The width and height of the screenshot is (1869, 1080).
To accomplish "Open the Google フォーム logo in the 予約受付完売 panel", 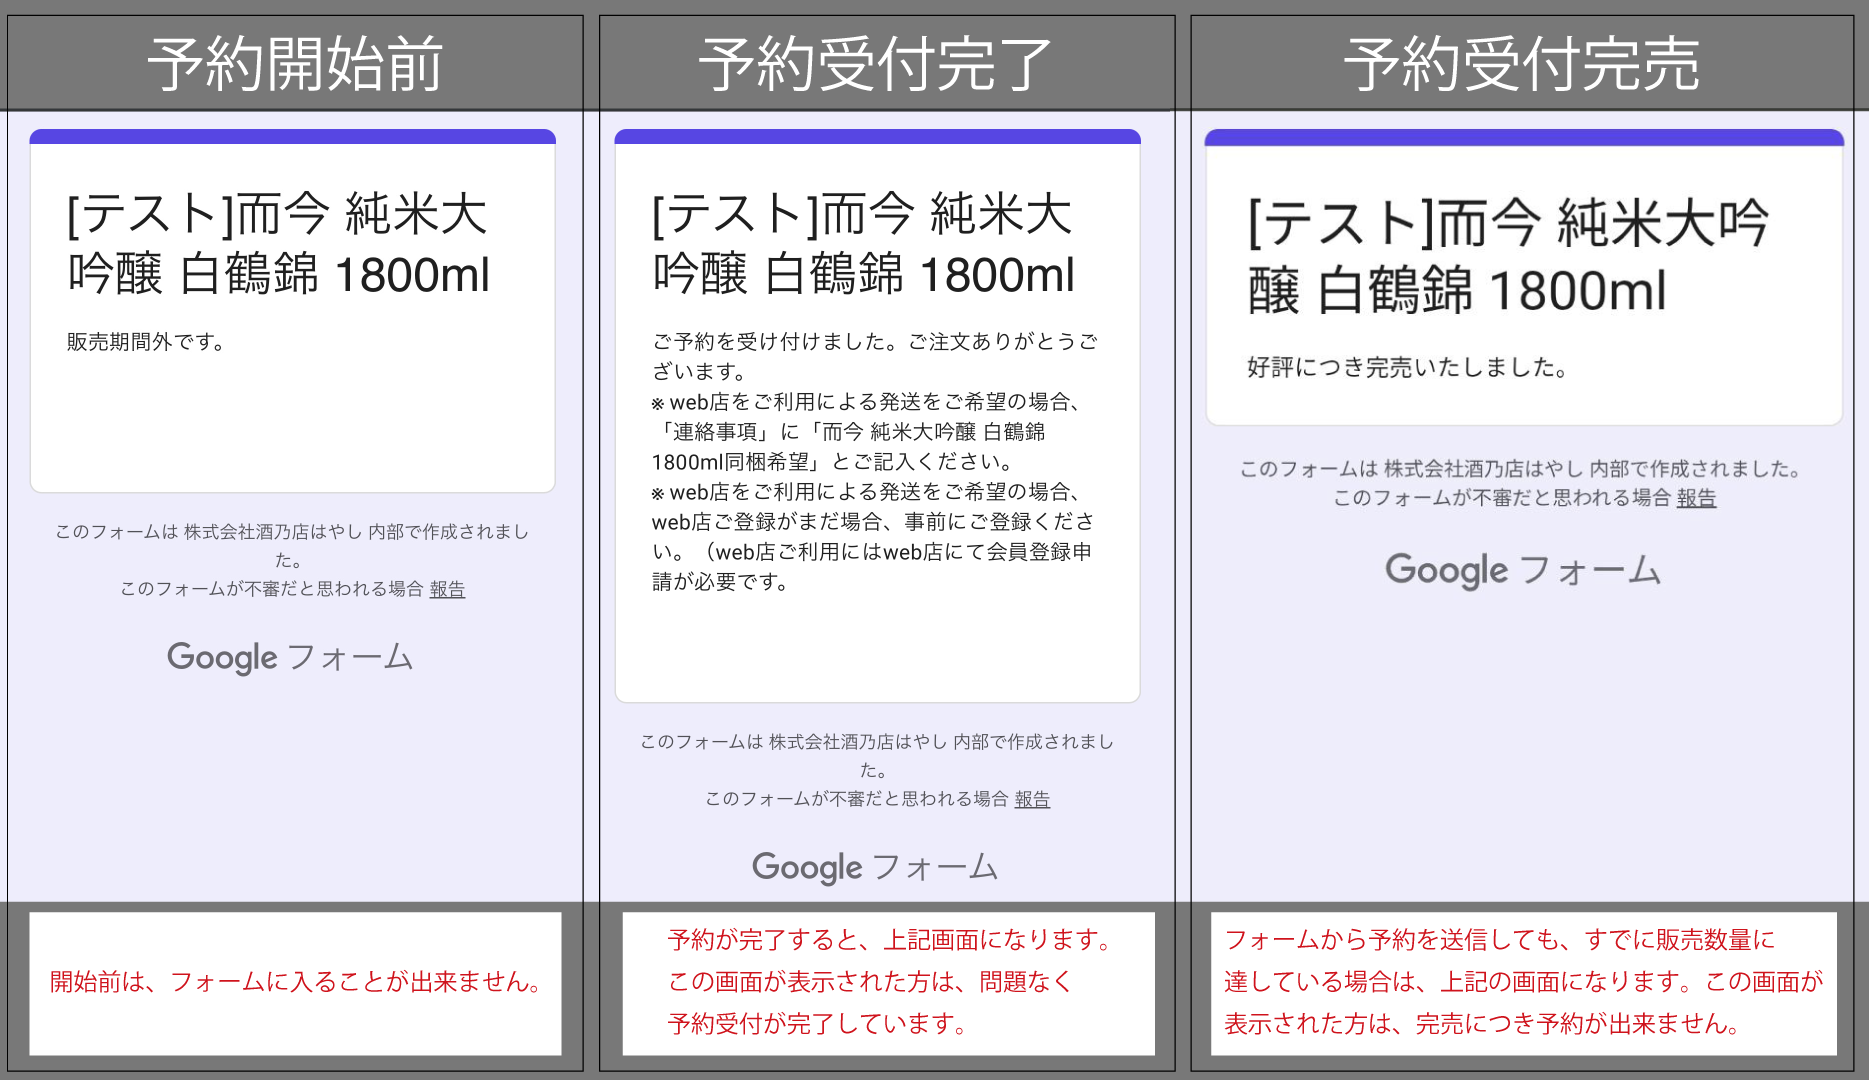I will (1523, 570).
